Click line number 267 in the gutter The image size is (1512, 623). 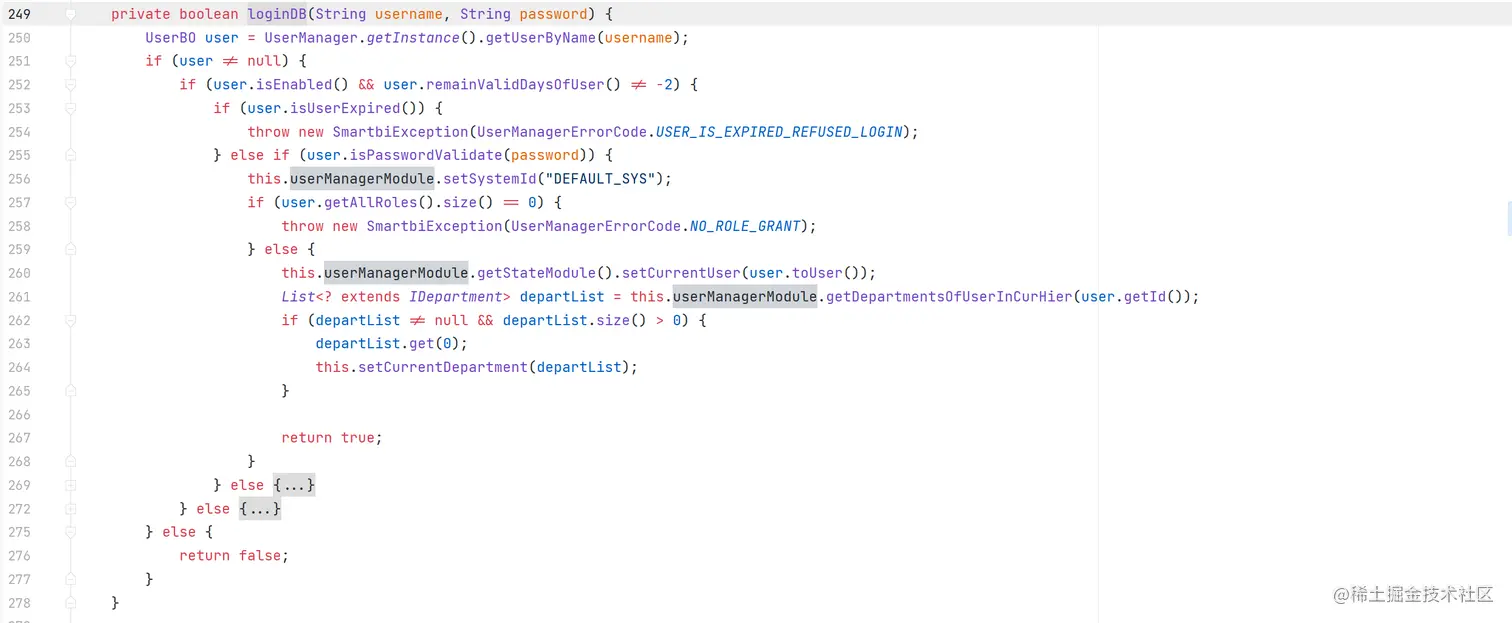tap(19, 438)
